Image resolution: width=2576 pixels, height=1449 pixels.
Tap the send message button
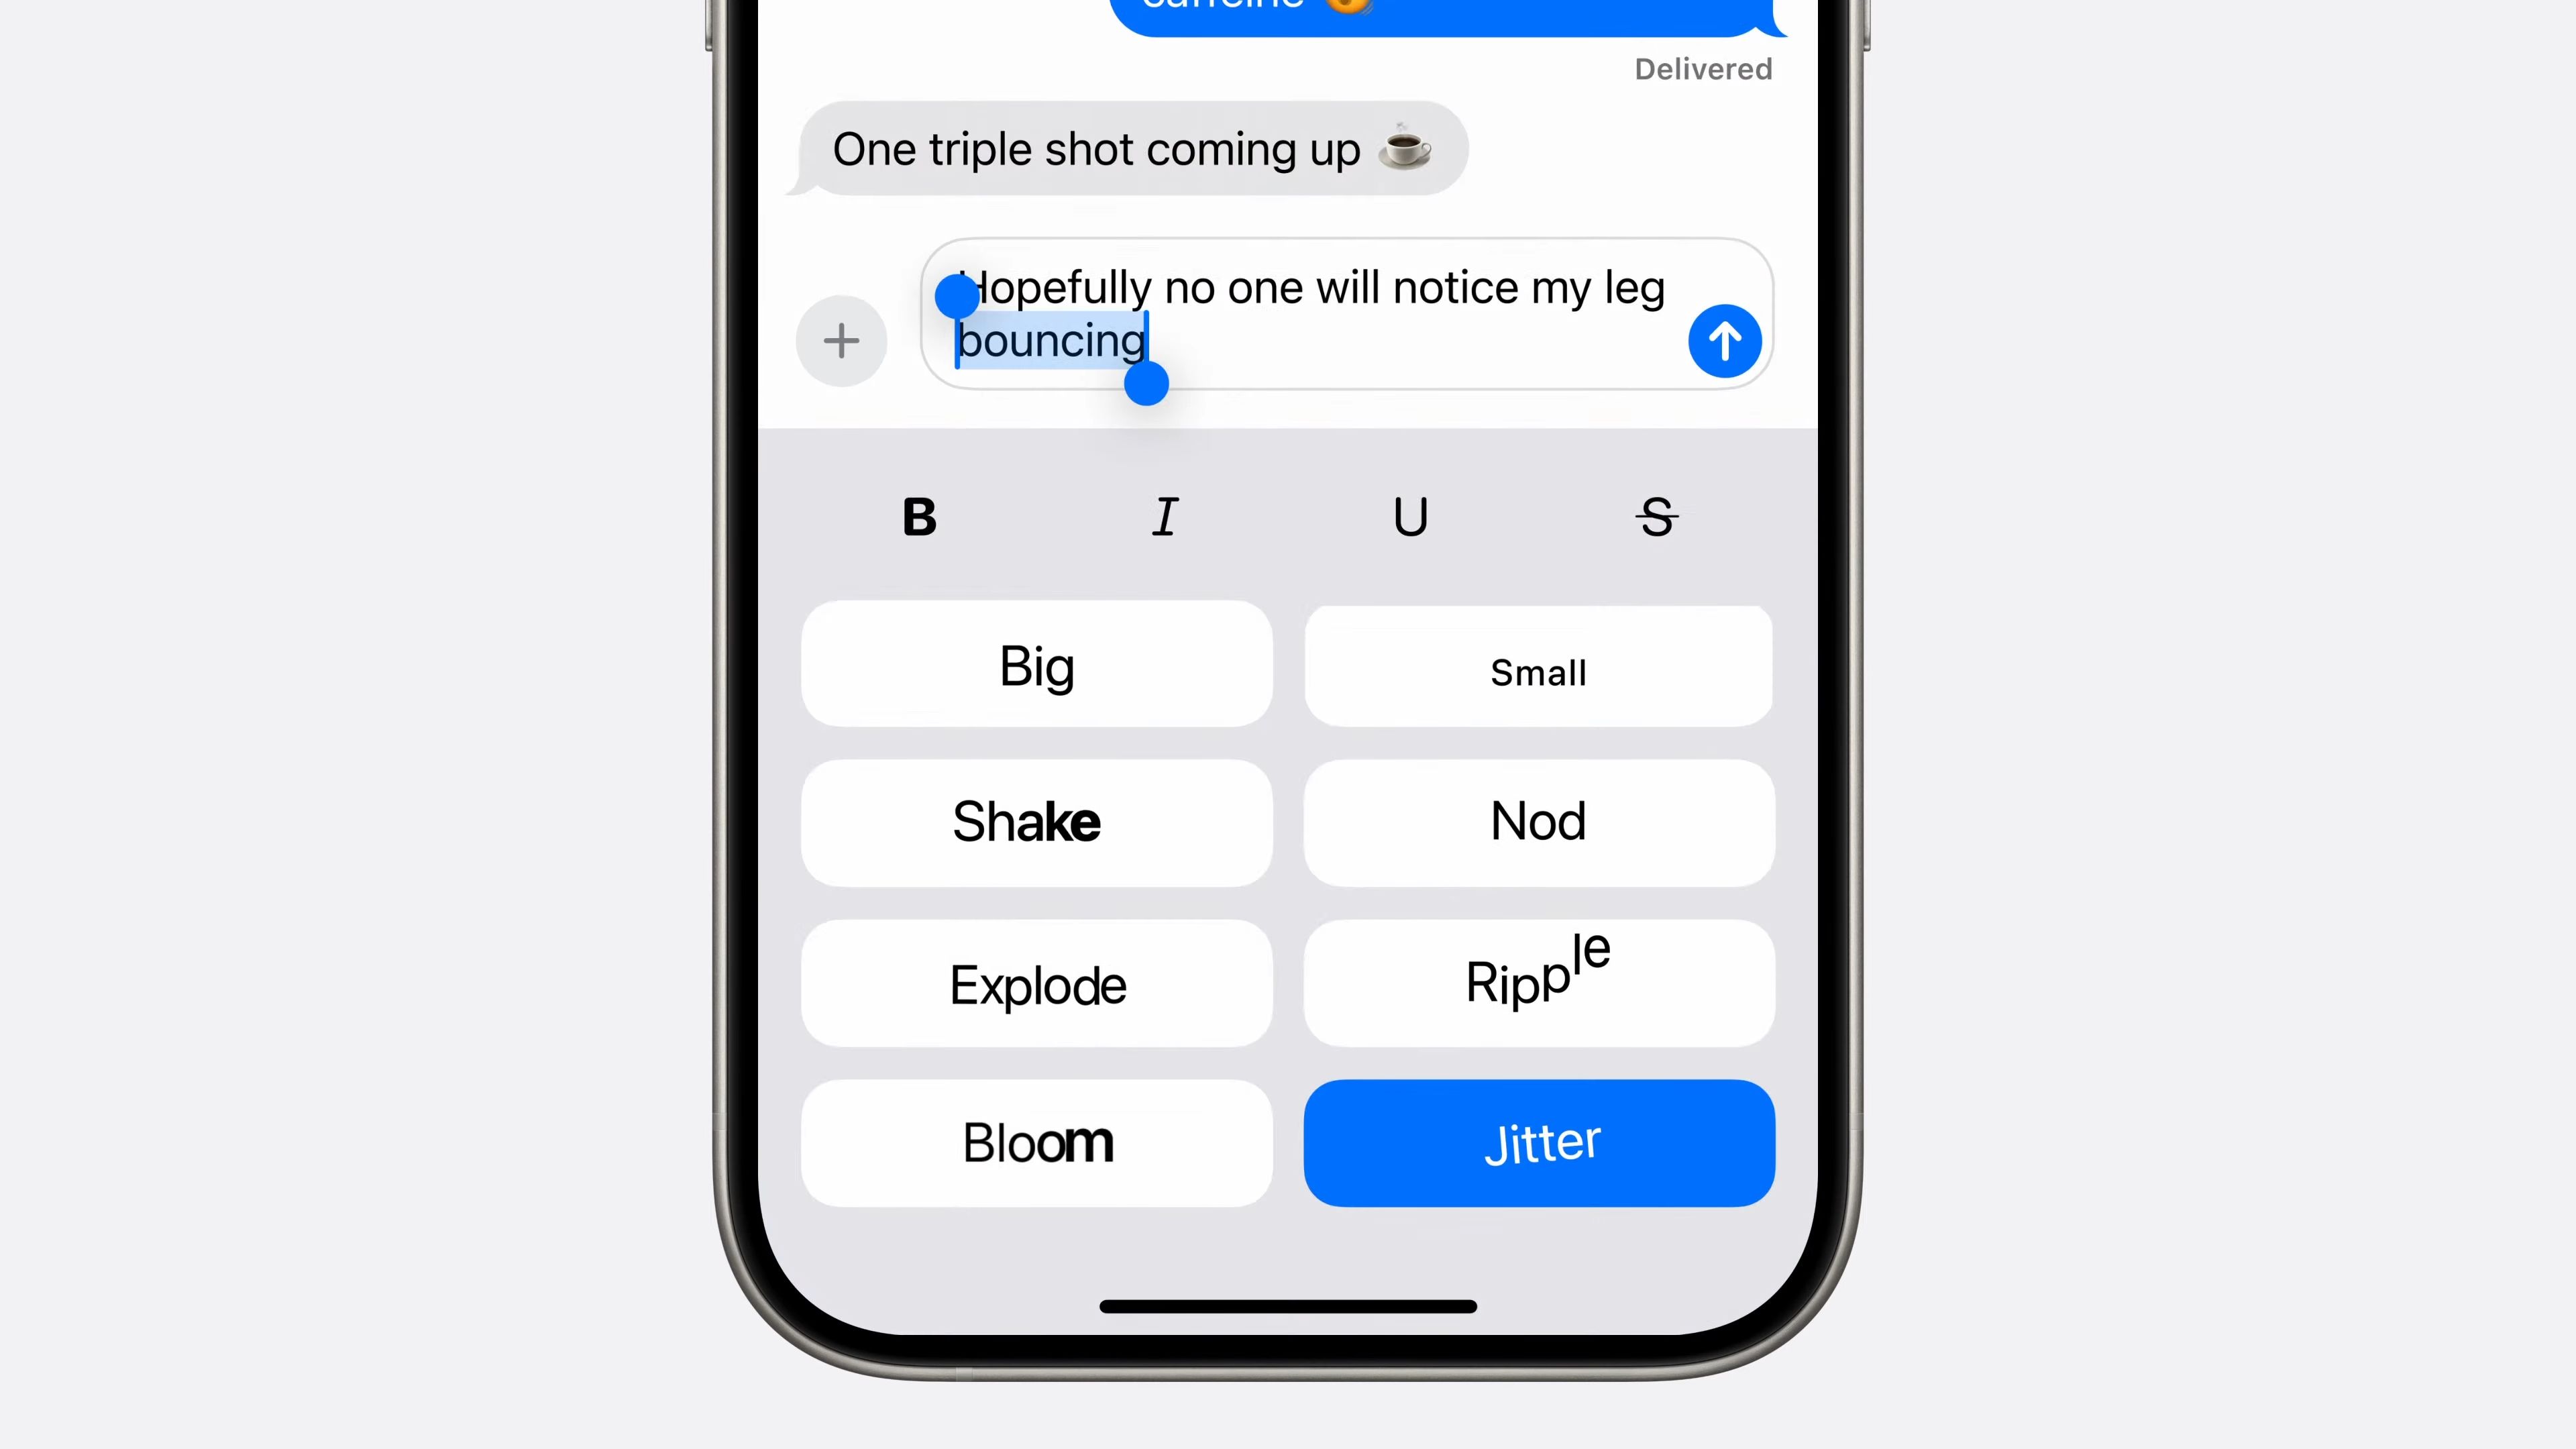[1727, 339]
